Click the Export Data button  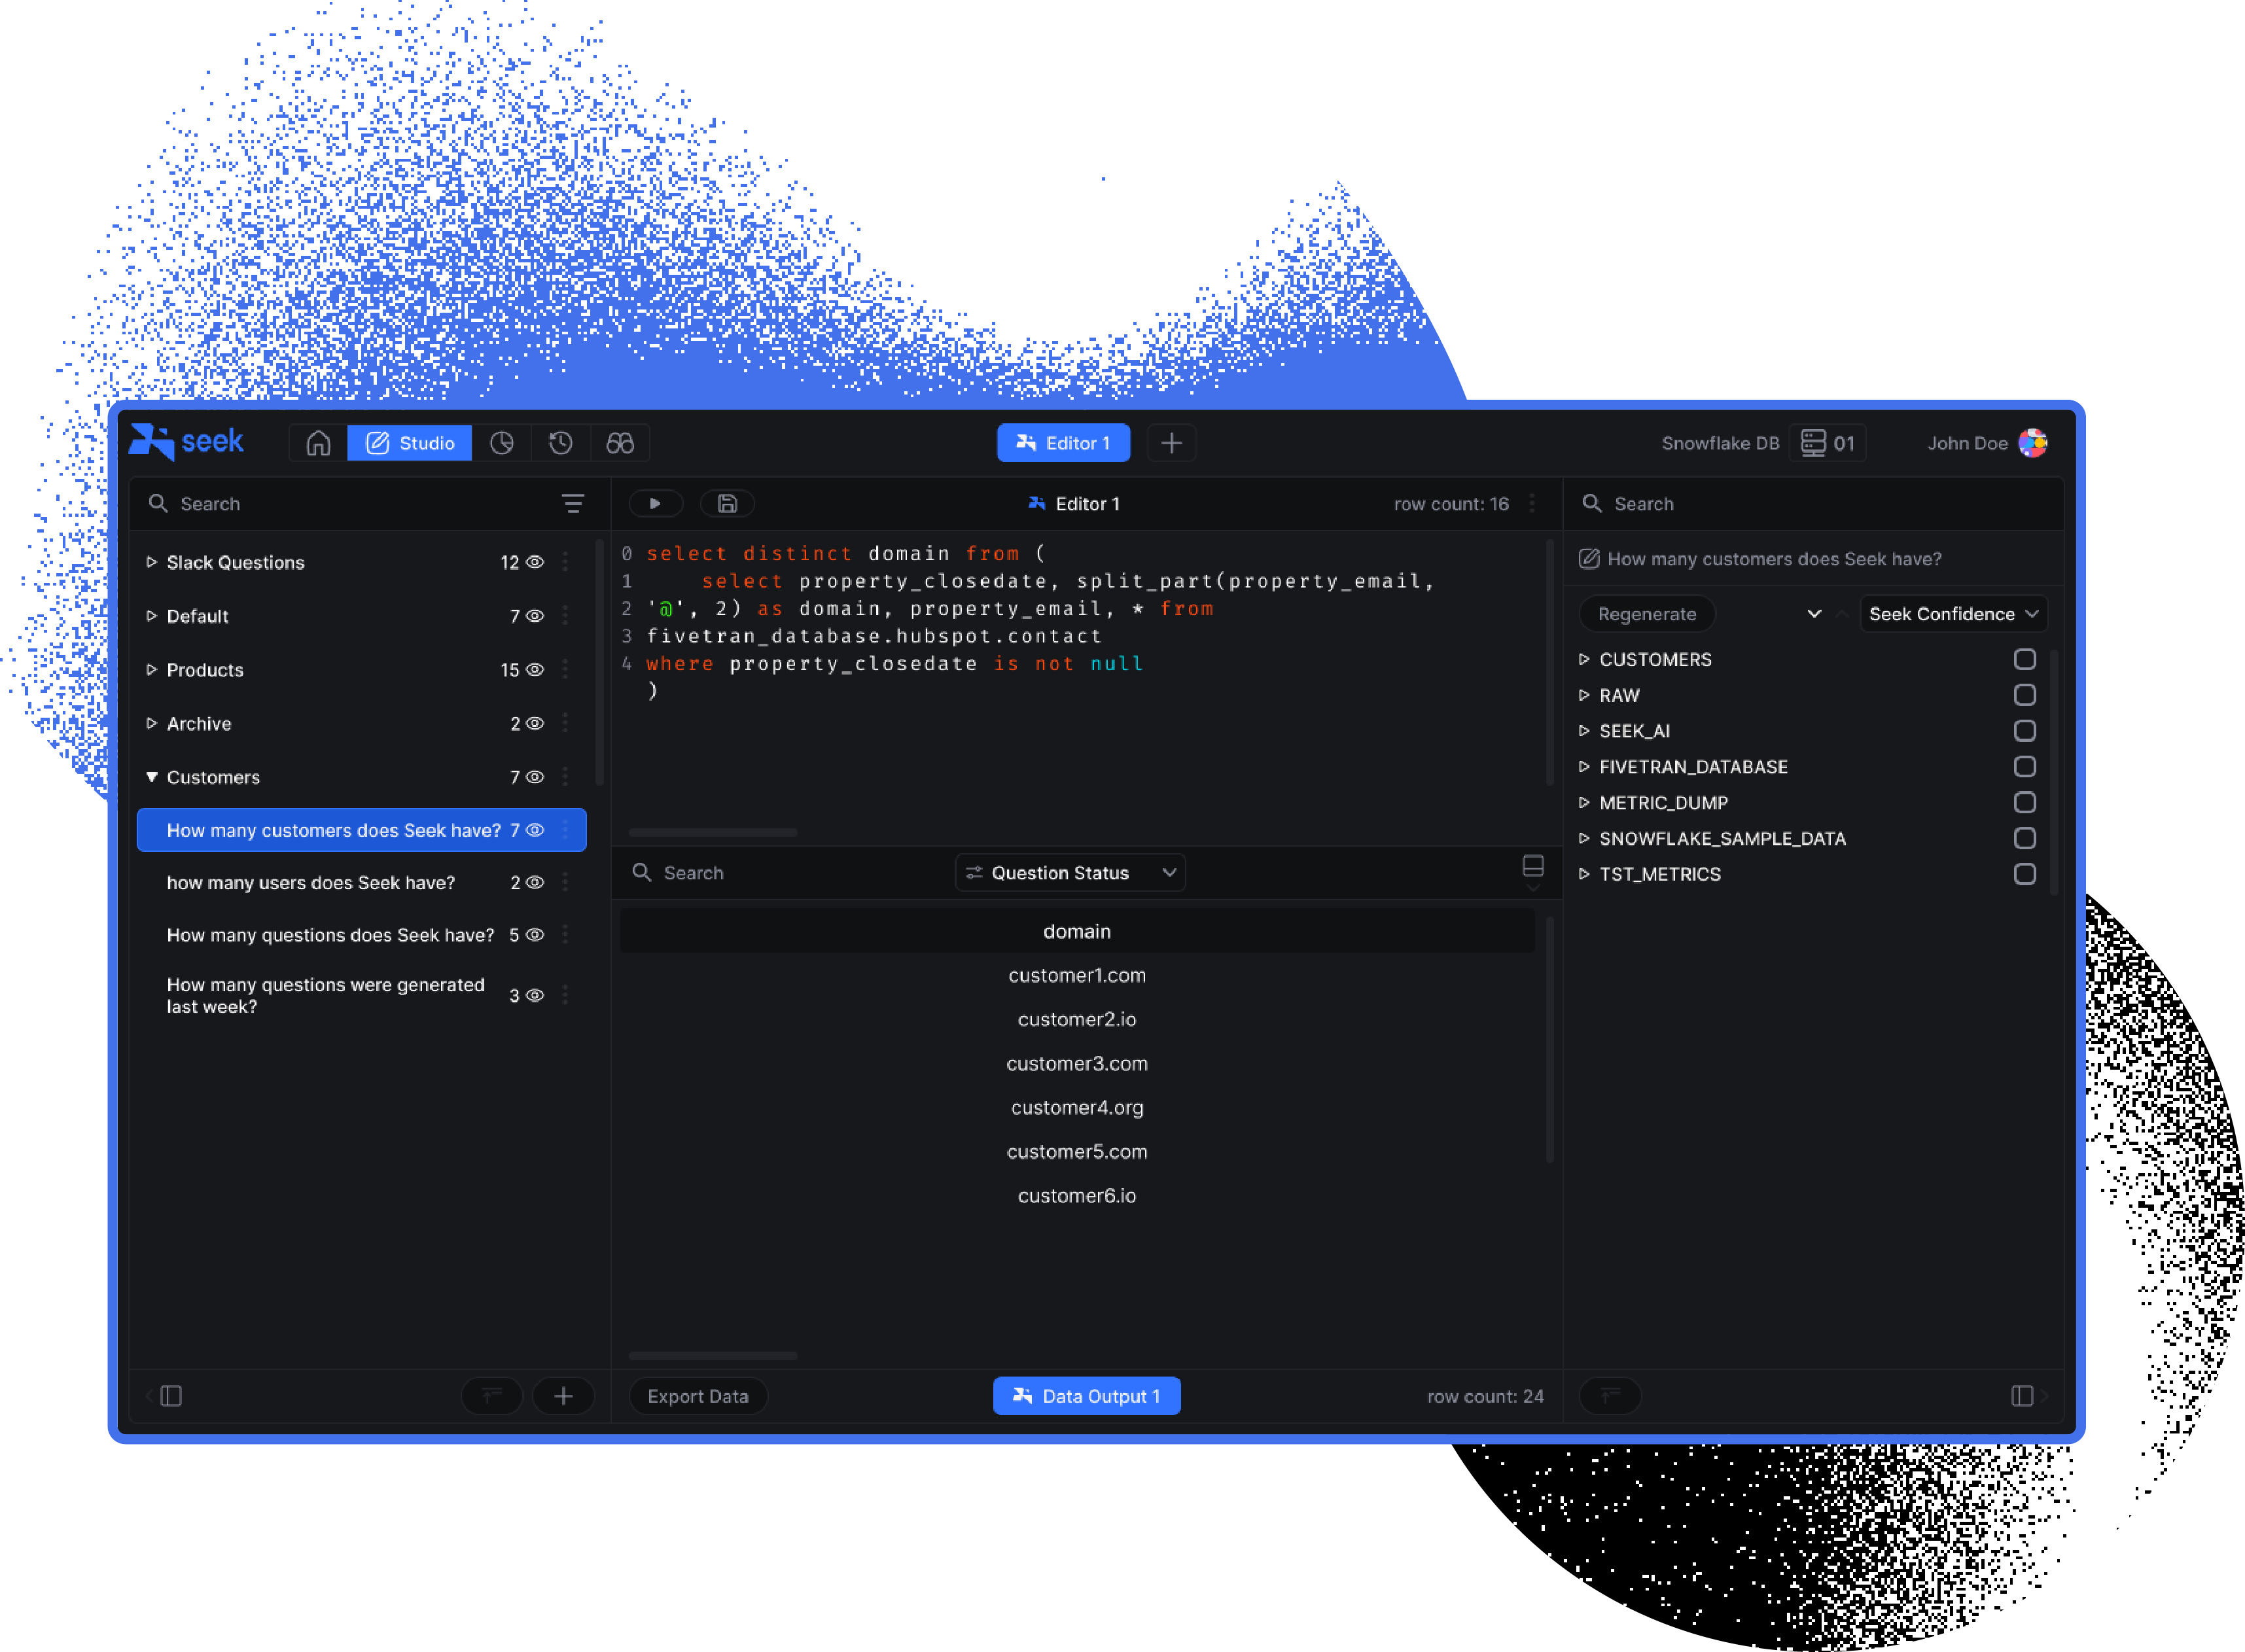pyautogui.click(x=698, y=1396)
